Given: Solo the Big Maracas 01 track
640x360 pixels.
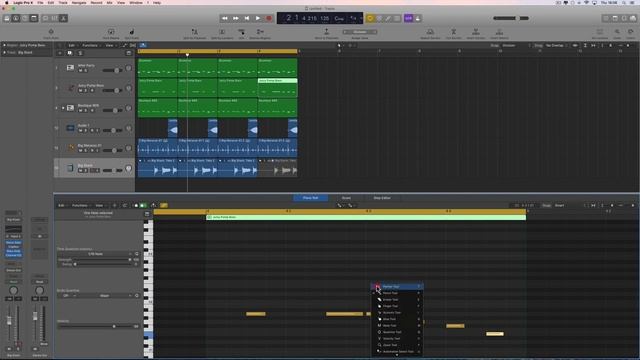Looking at the screenshot, I should coord(85,151).
